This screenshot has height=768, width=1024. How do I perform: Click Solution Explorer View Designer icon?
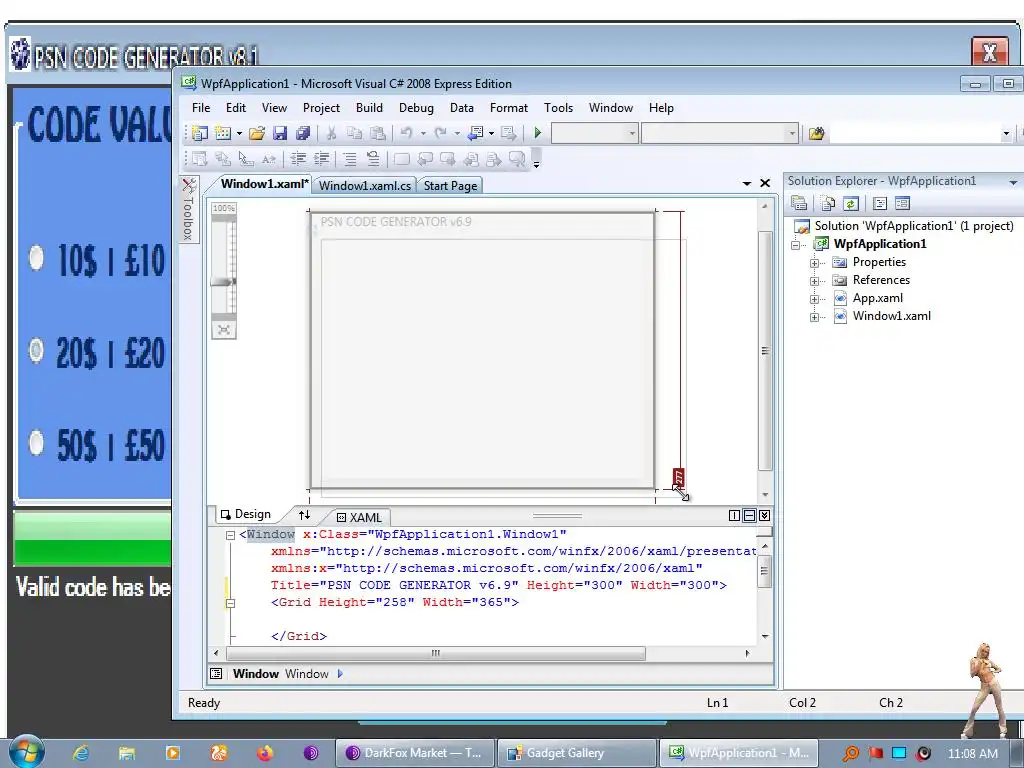[903, 204]
